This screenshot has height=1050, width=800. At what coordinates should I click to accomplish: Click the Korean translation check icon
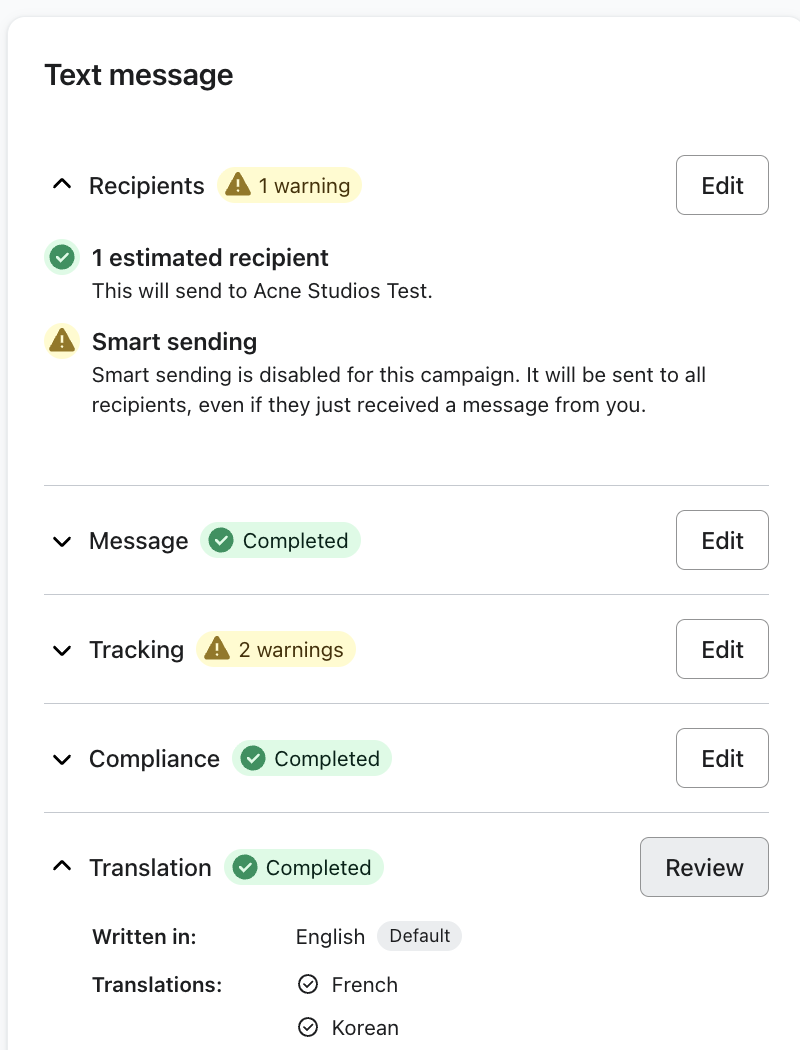click(308, 1028)
